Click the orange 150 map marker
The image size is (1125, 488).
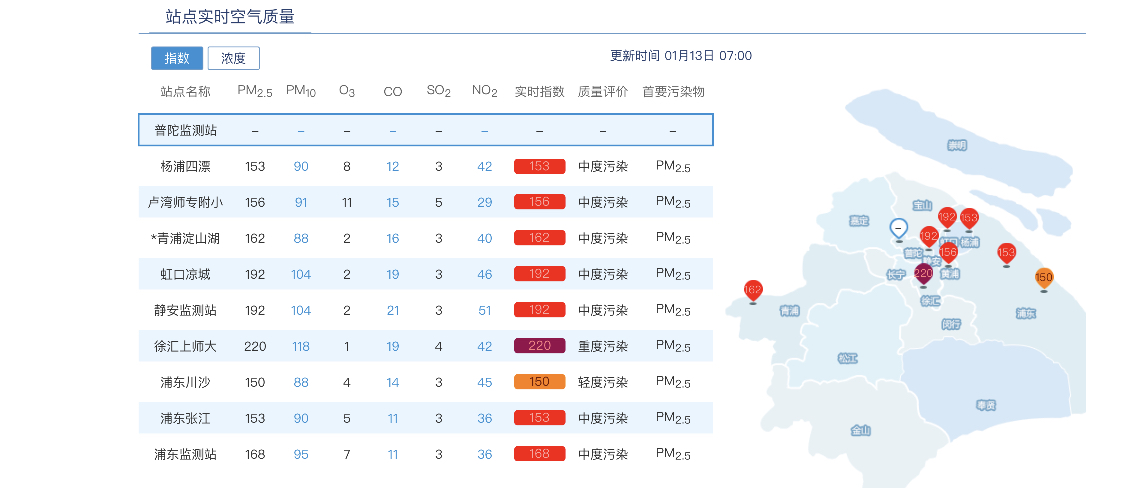point(1043,278)
